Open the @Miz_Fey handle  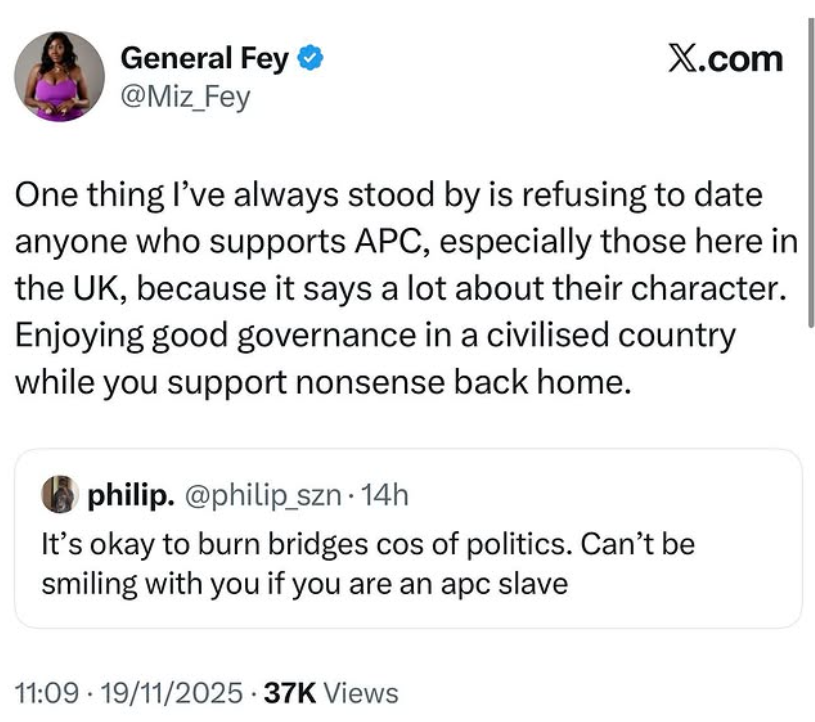185,98
